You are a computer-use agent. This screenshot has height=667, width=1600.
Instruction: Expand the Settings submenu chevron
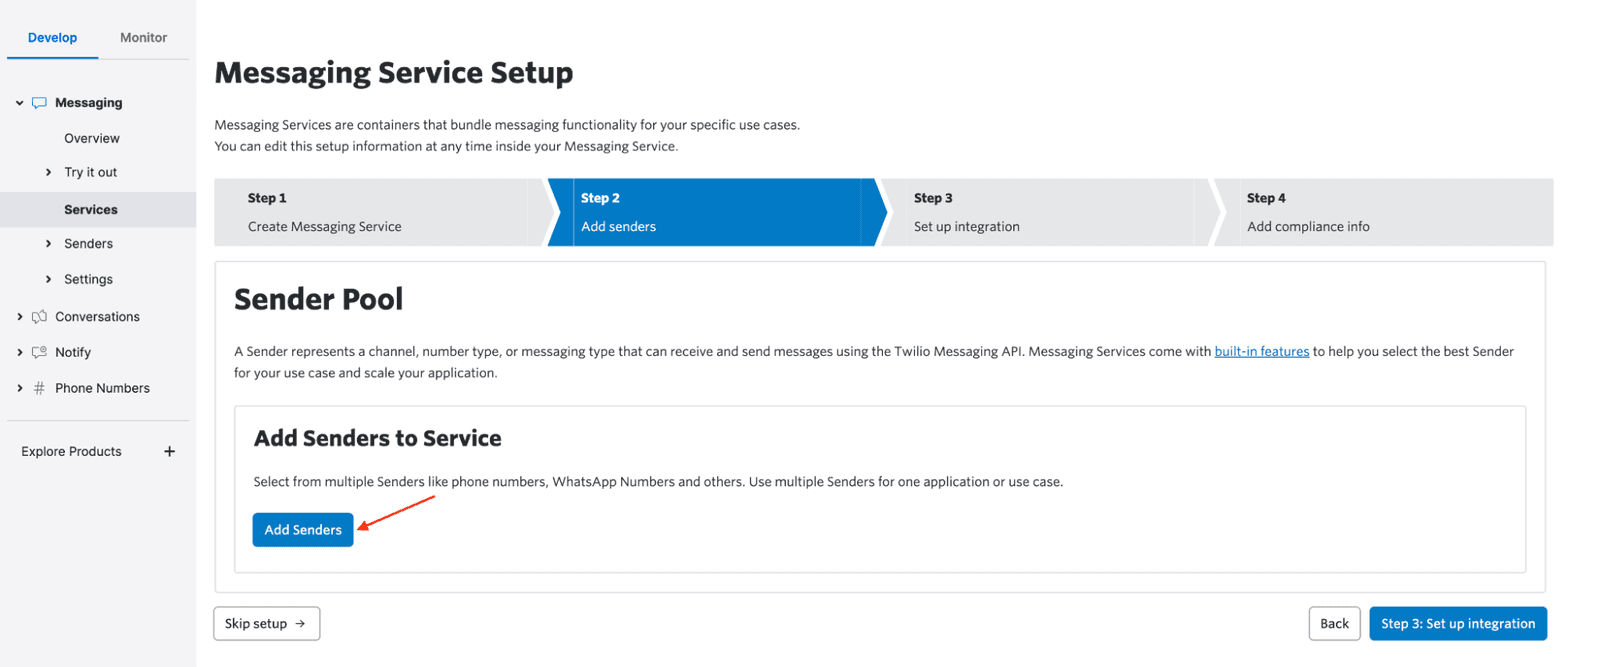click(48, 280)
